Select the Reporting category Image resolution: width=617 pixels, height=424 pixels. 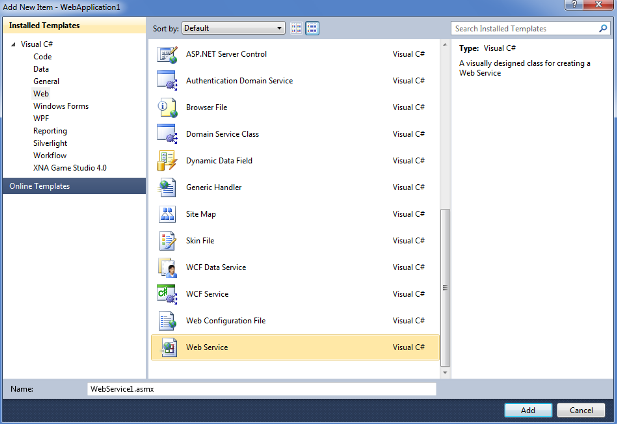pyautogui.click(x=50, y=131)
